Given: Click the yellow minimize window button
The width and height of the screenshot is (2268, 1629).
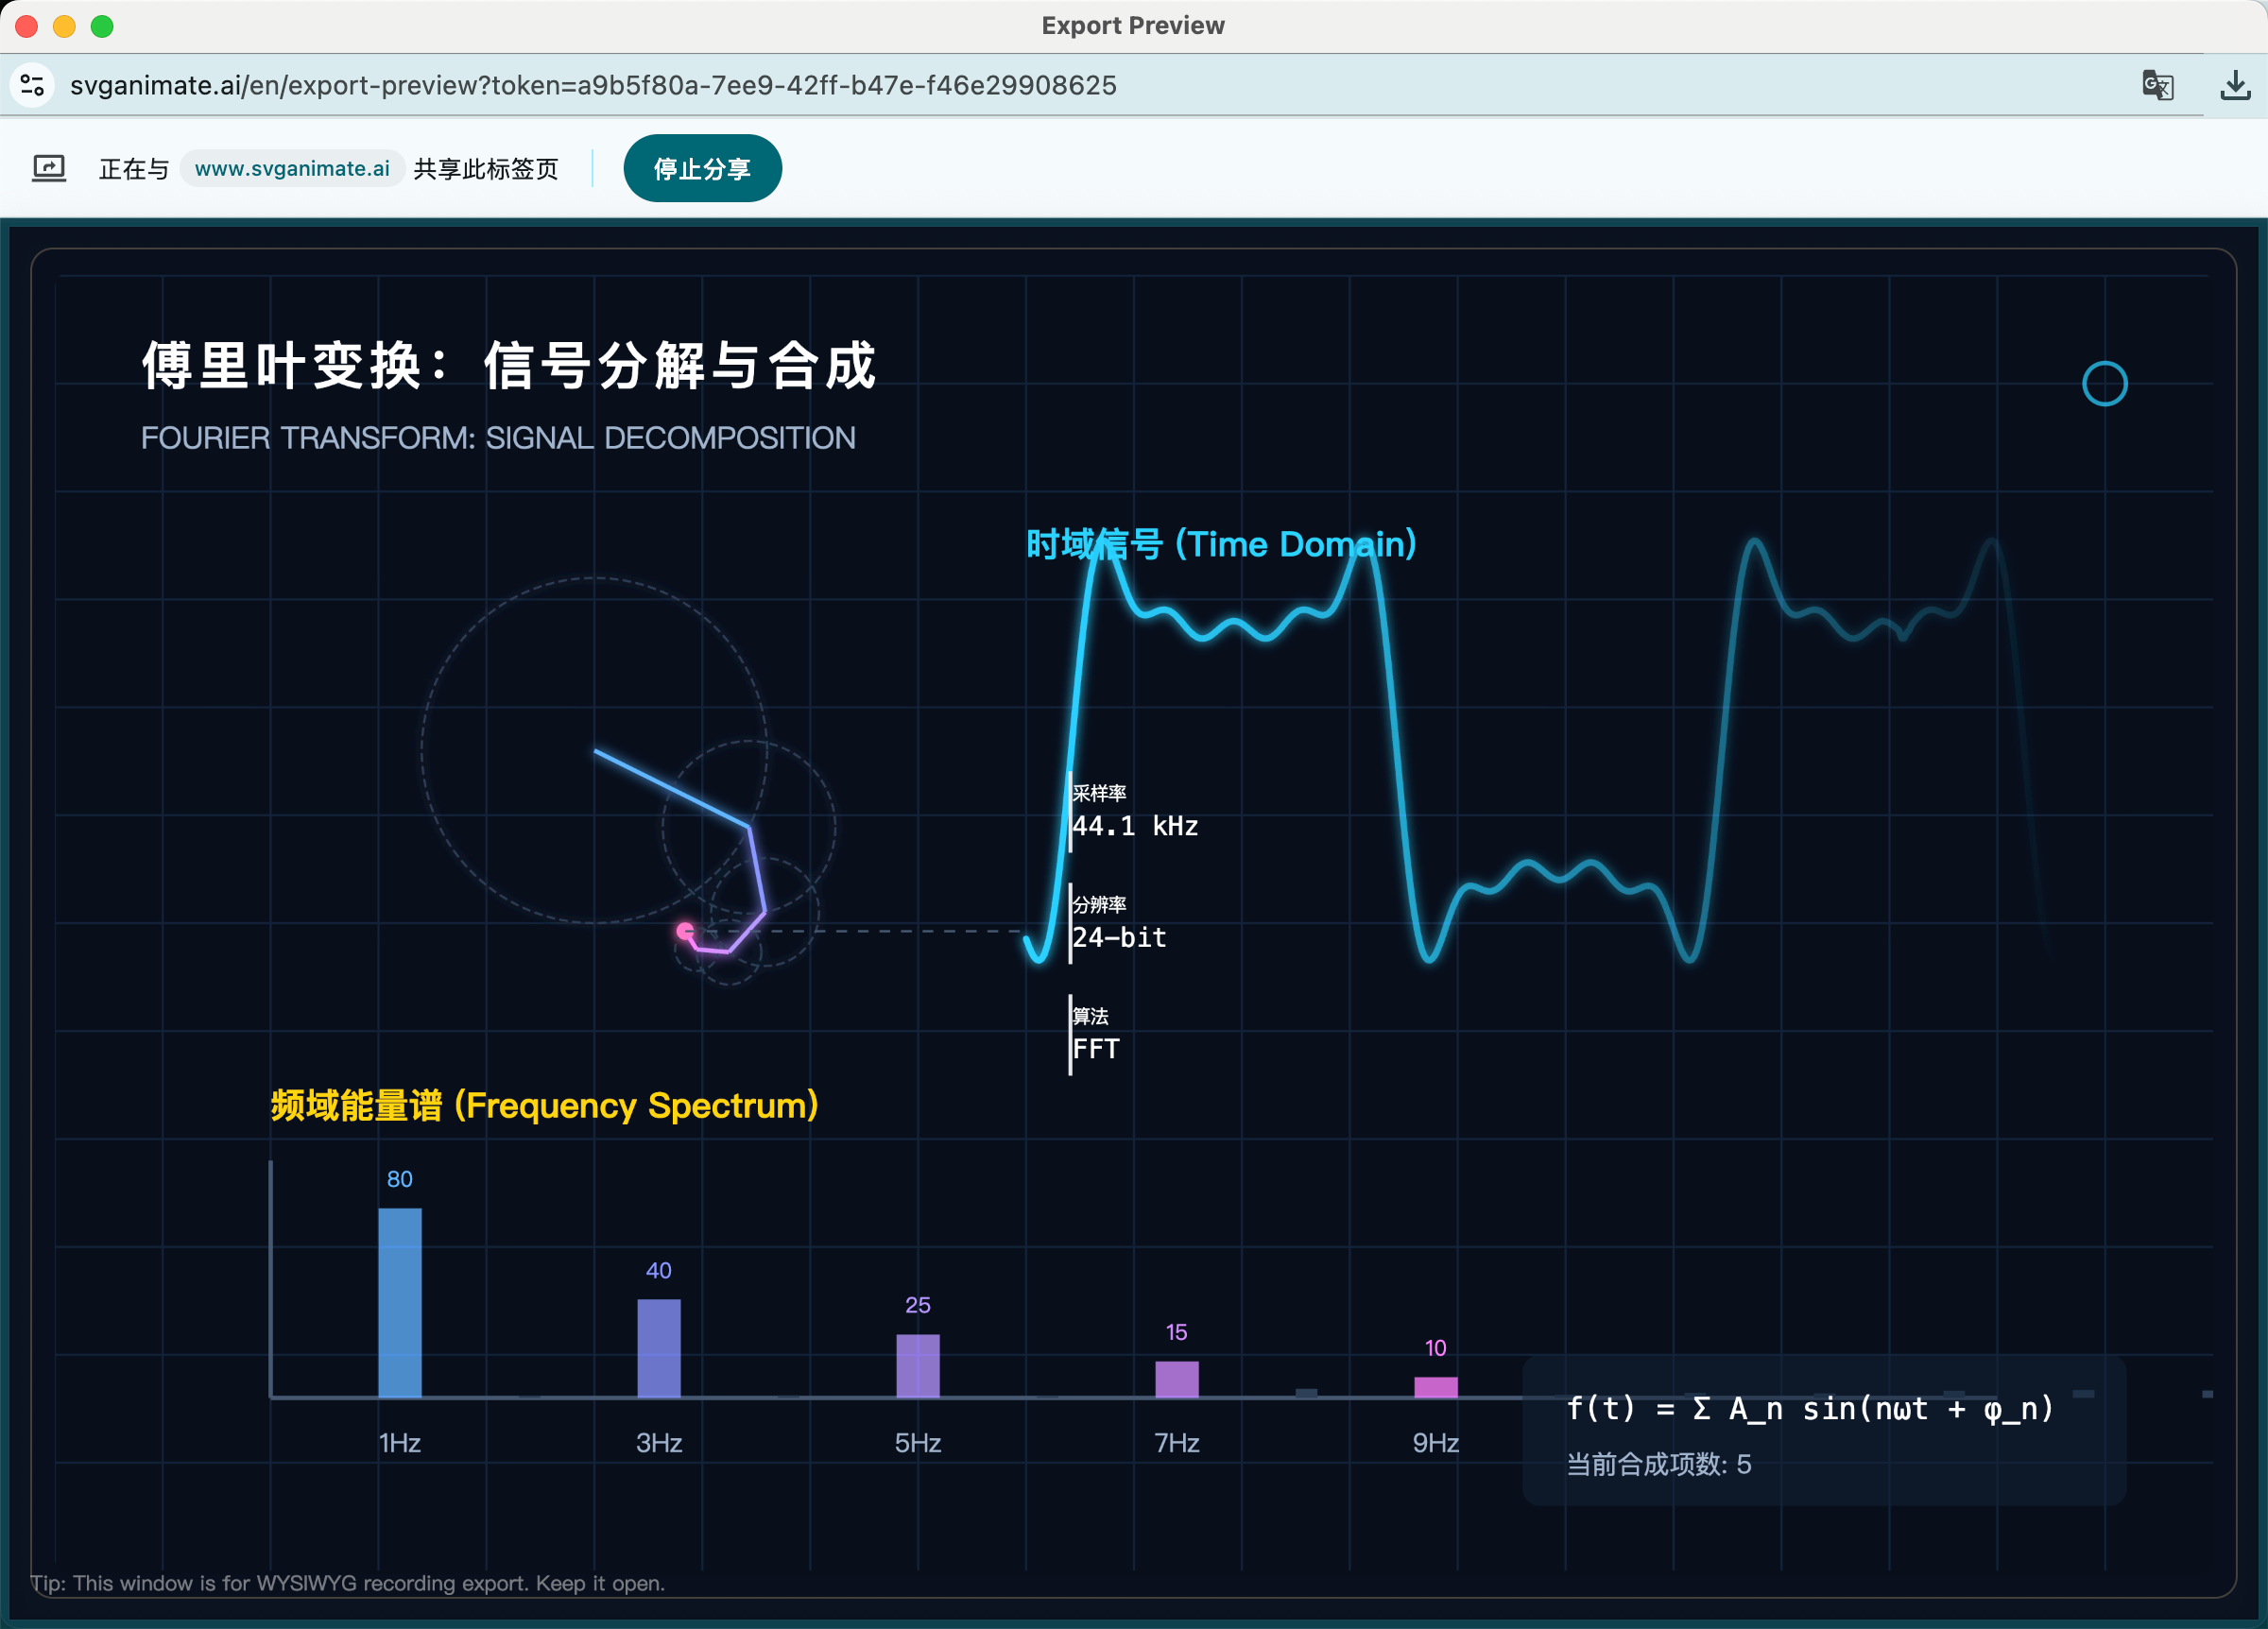Looking at the screenshot, I should point(64,26).
